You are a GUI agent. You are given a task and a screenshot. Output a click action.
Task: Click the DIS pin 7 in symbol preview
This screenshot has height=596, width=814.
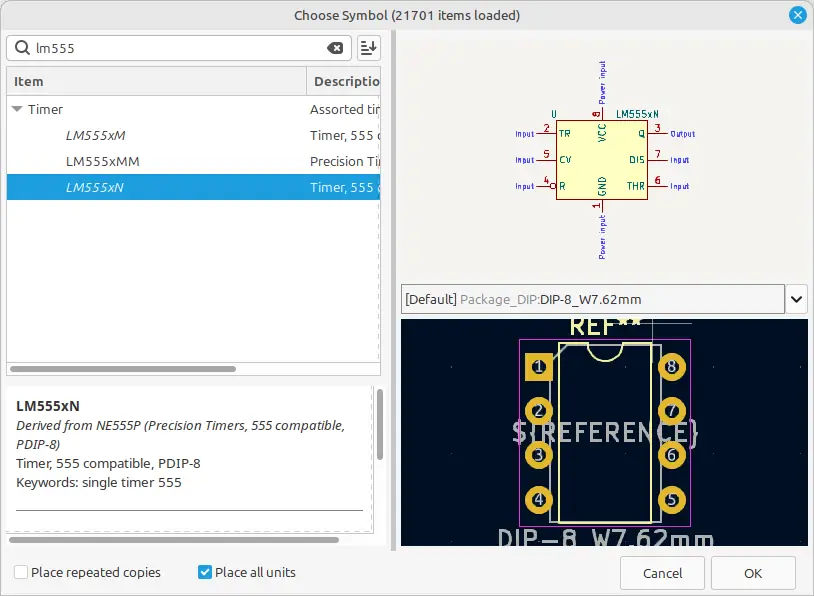point(657,159)
